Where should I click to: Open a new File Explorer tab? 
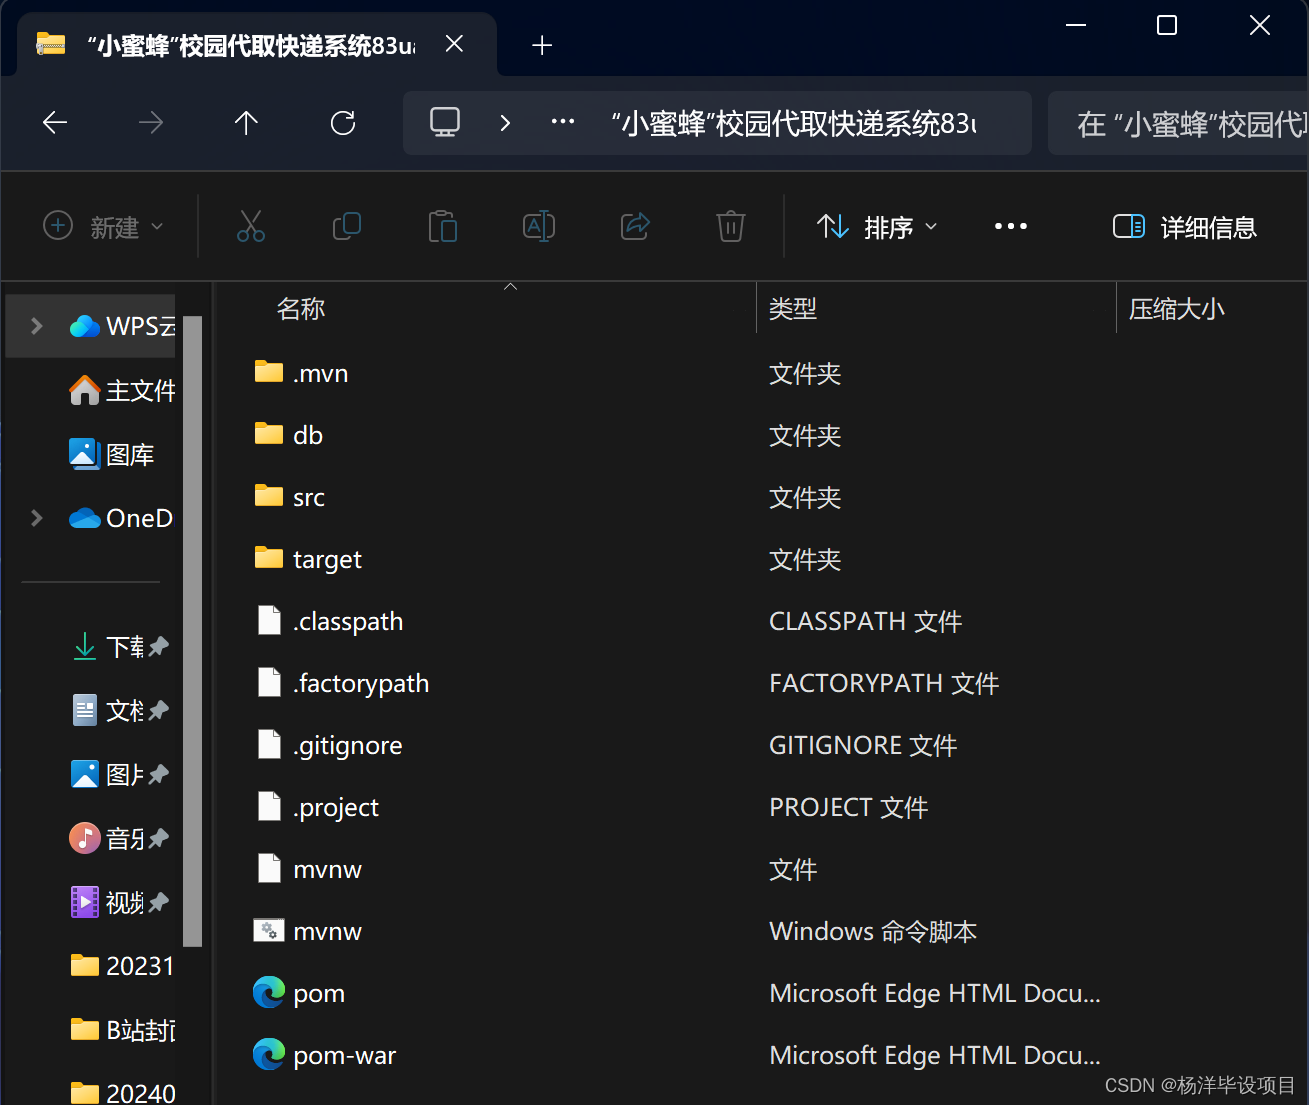coord(541,44)
